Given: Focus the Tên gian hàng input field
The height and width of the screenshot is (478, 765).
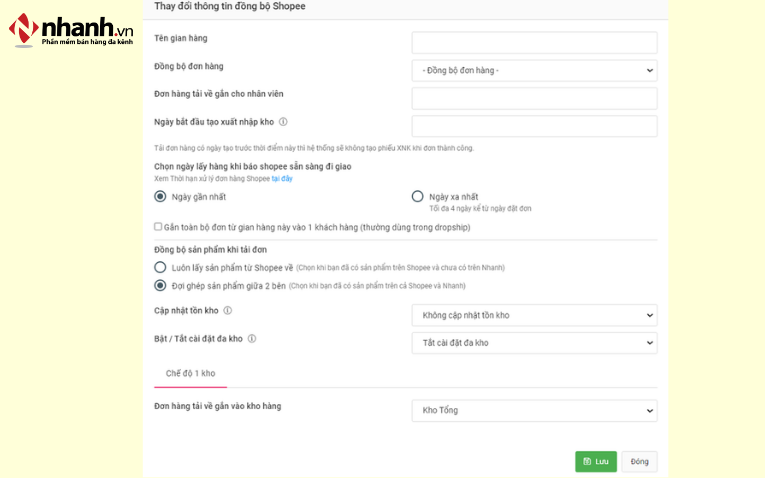Looking at the screenshot, I should pyautogui.click(x=534, y=43).
